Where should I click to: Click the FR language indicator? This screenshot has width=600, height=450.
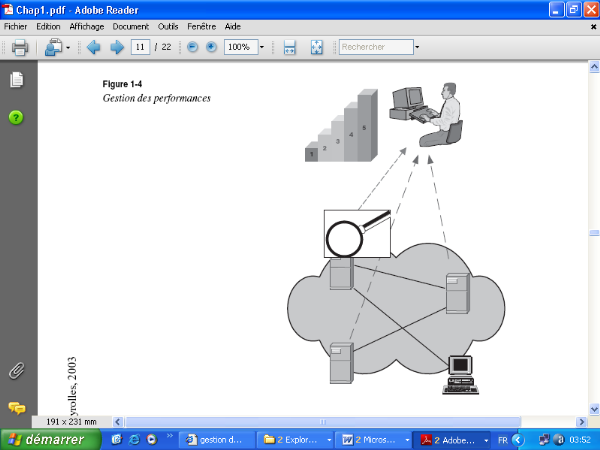point(503,440)
